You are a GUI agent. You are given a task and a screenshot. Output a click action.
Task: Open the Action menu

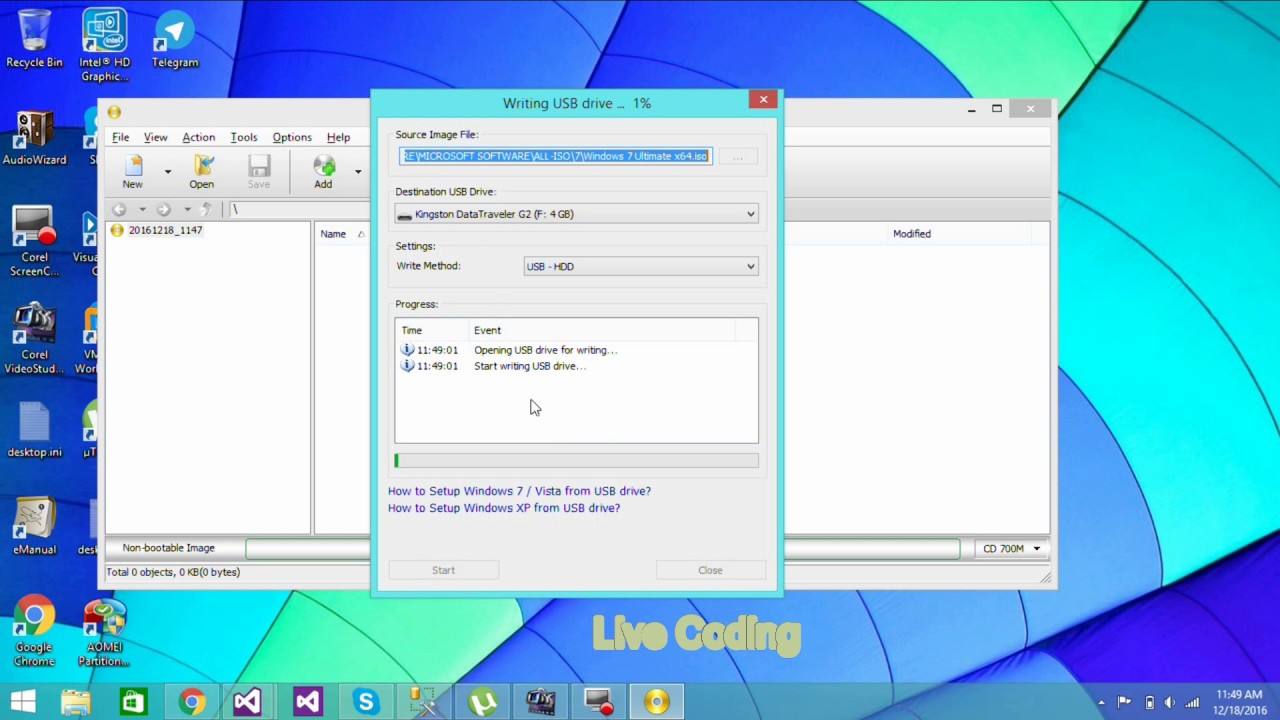tap(198, 137)
